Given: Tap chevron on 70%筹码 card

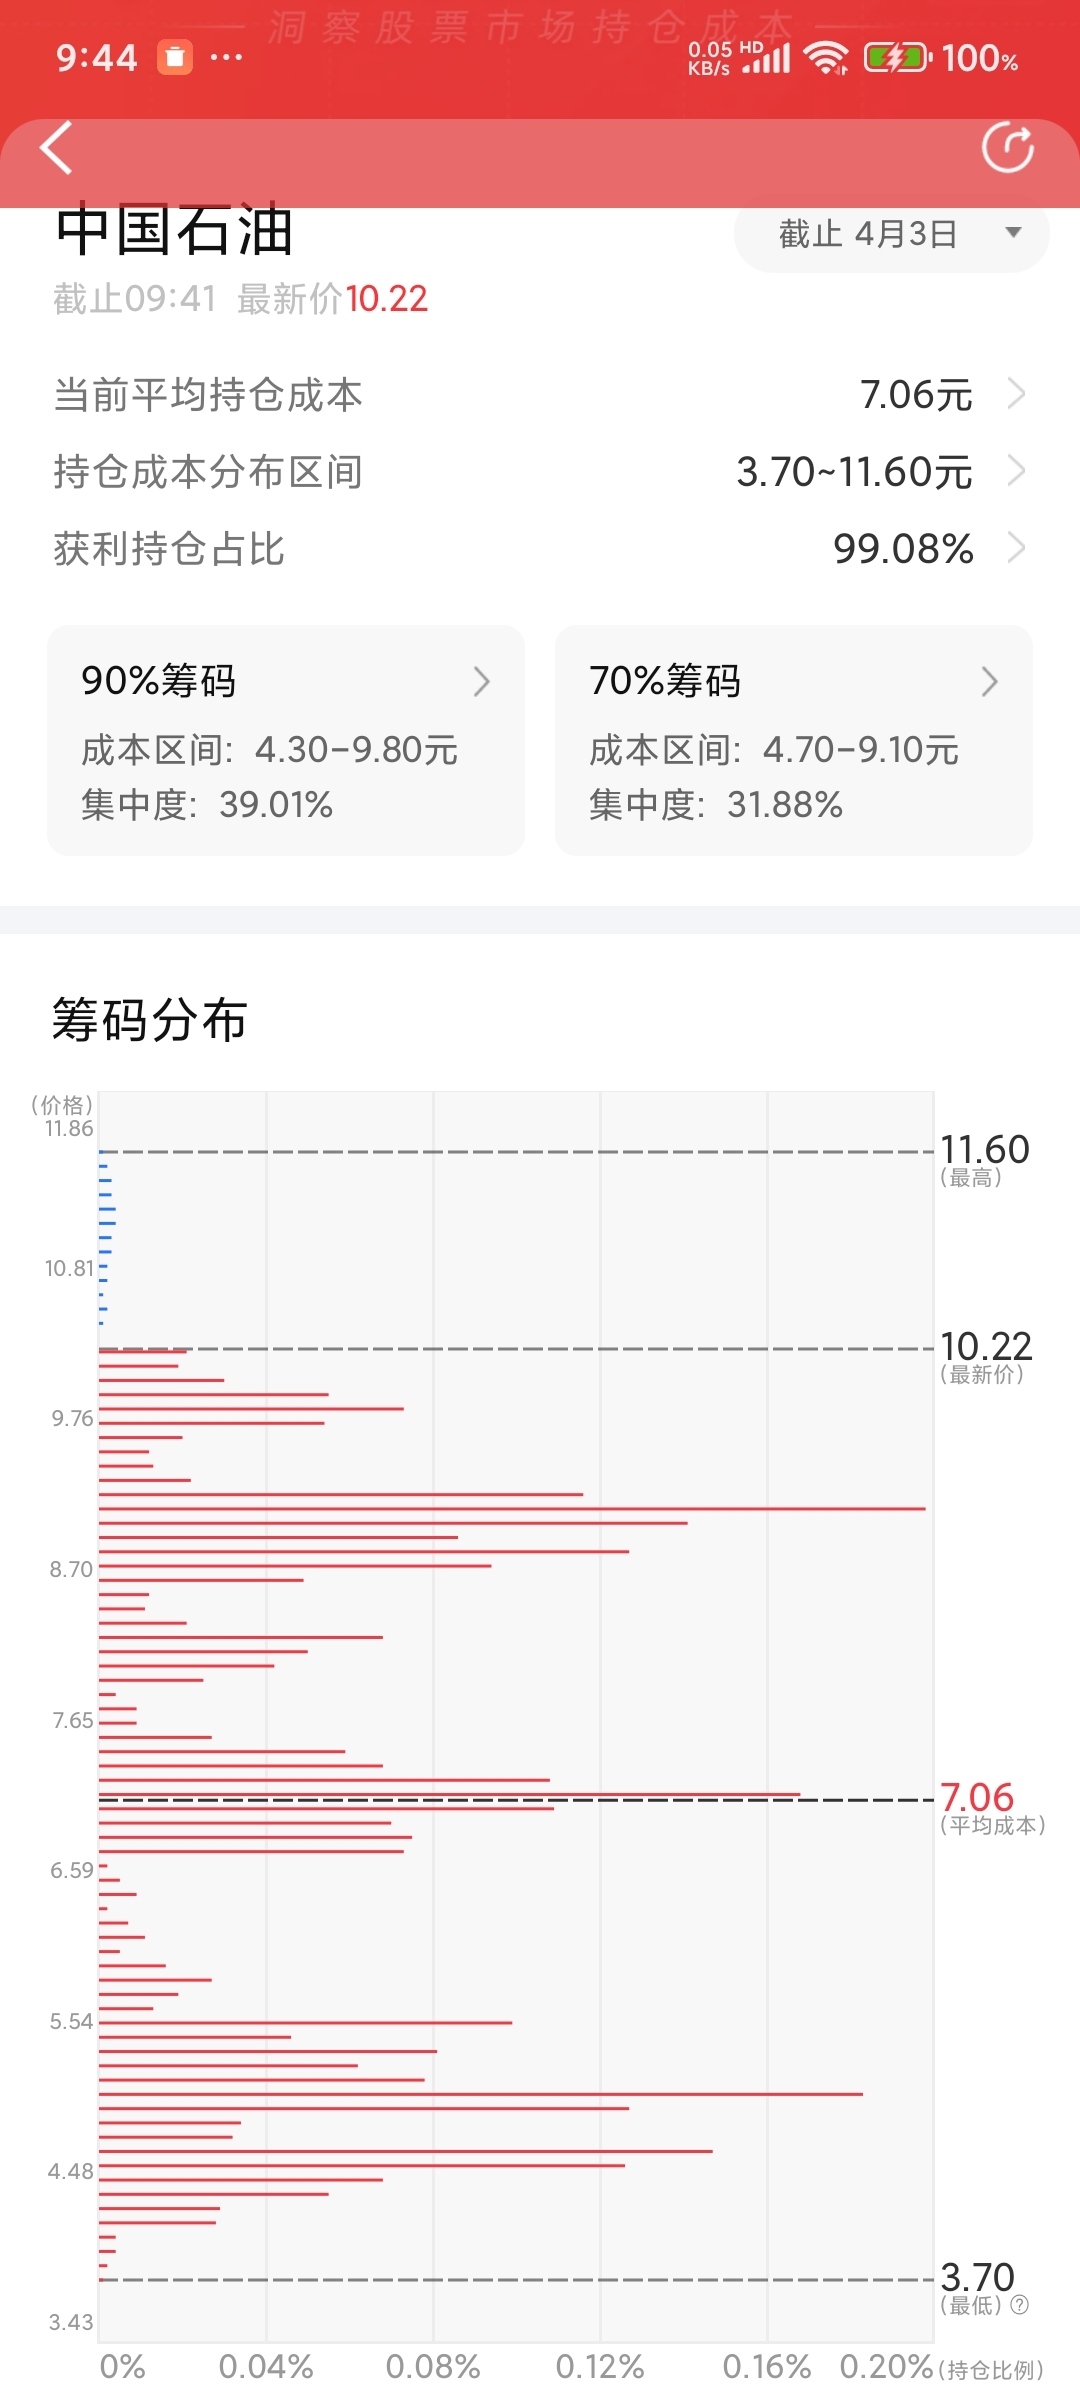Looking at the screenshot, I should [x=990, y=681].
